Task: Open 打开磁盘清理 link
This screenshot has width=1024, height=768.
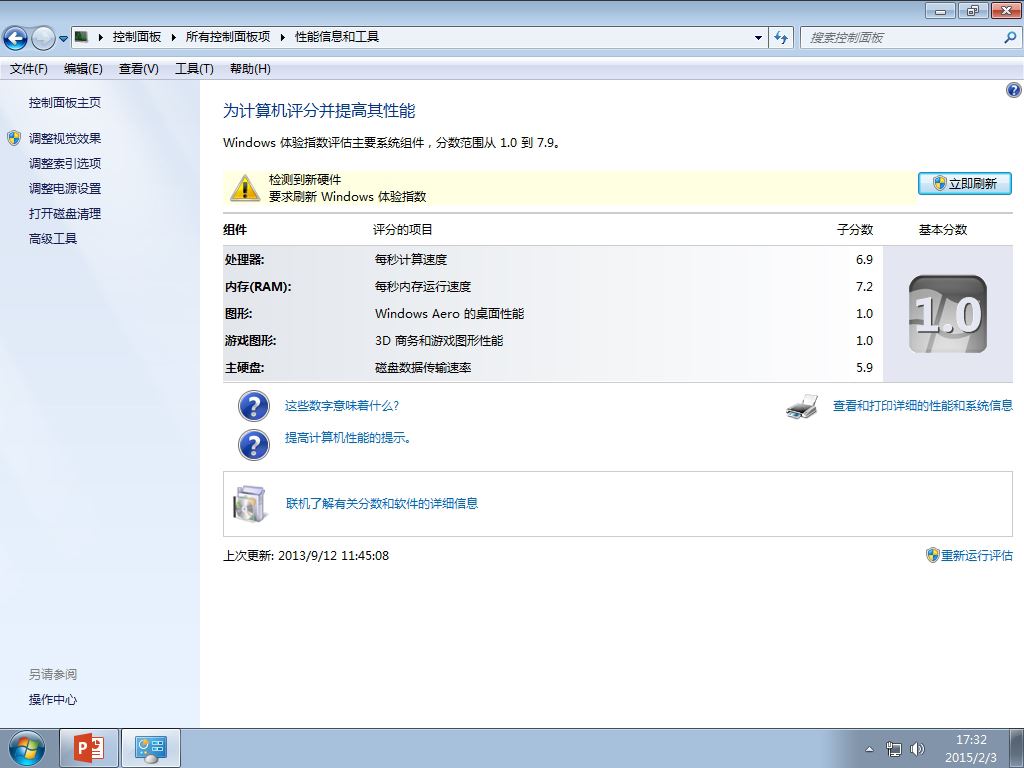Action: [65, 214]
